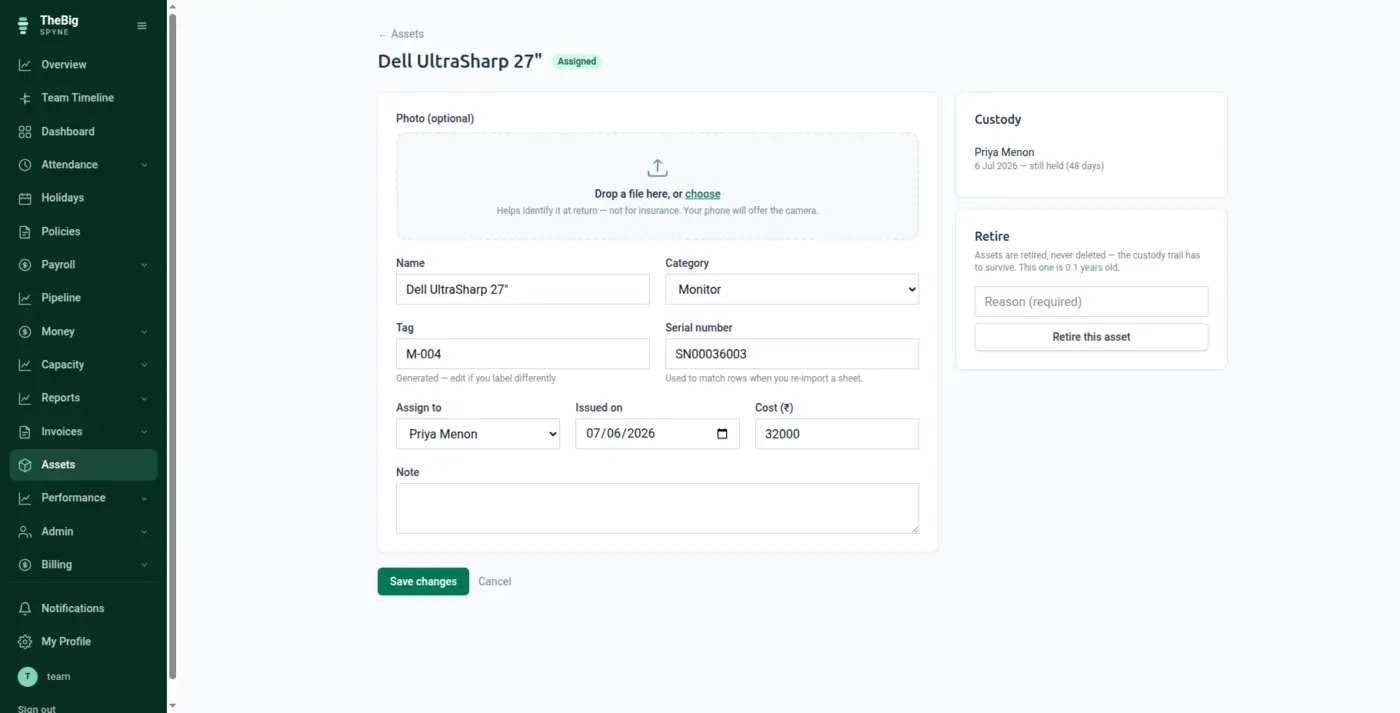Image resolution: width=1400 pixels, height=713 pixels.
Task: Click the upload arrow icon in photo dropzone
Action: click(x=657, y=168)
